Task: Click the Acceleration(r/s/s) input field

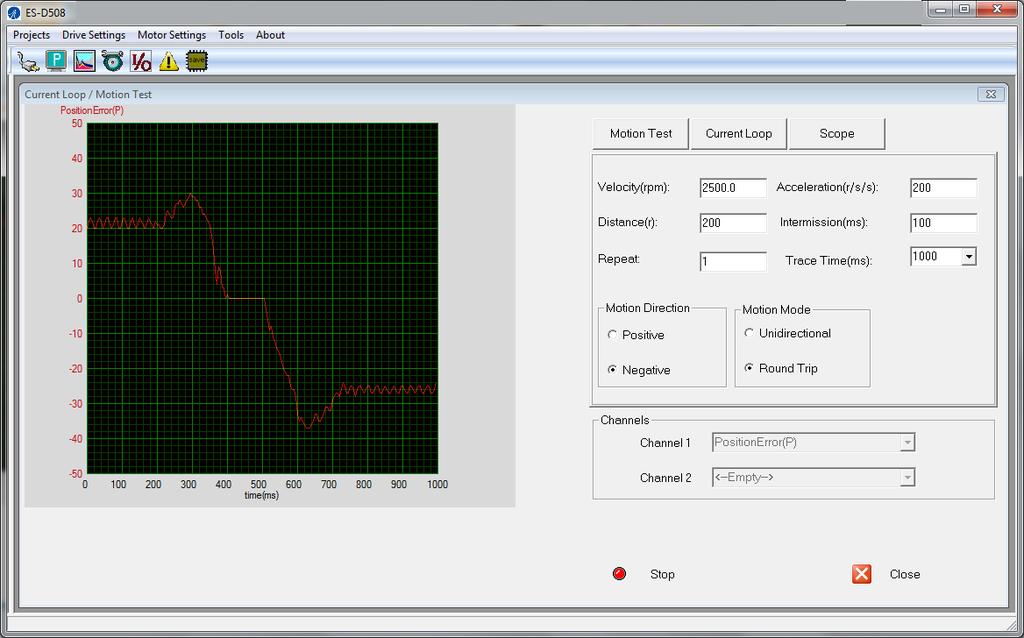Action: coord(943,188)
